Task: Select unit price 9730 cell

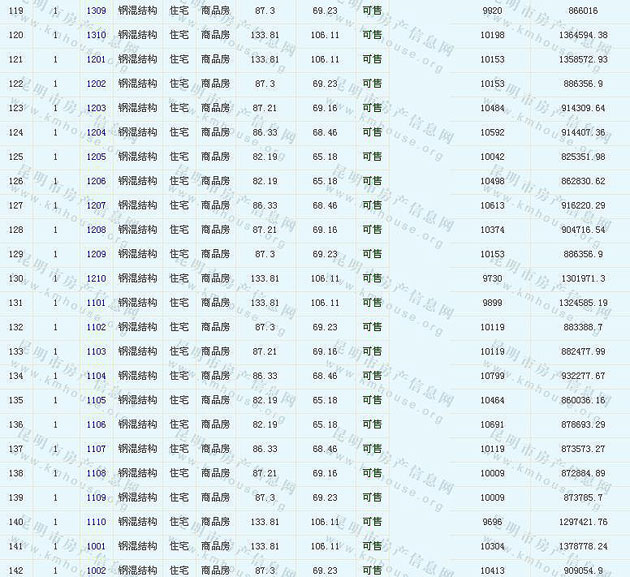Action: pos(492,278)
